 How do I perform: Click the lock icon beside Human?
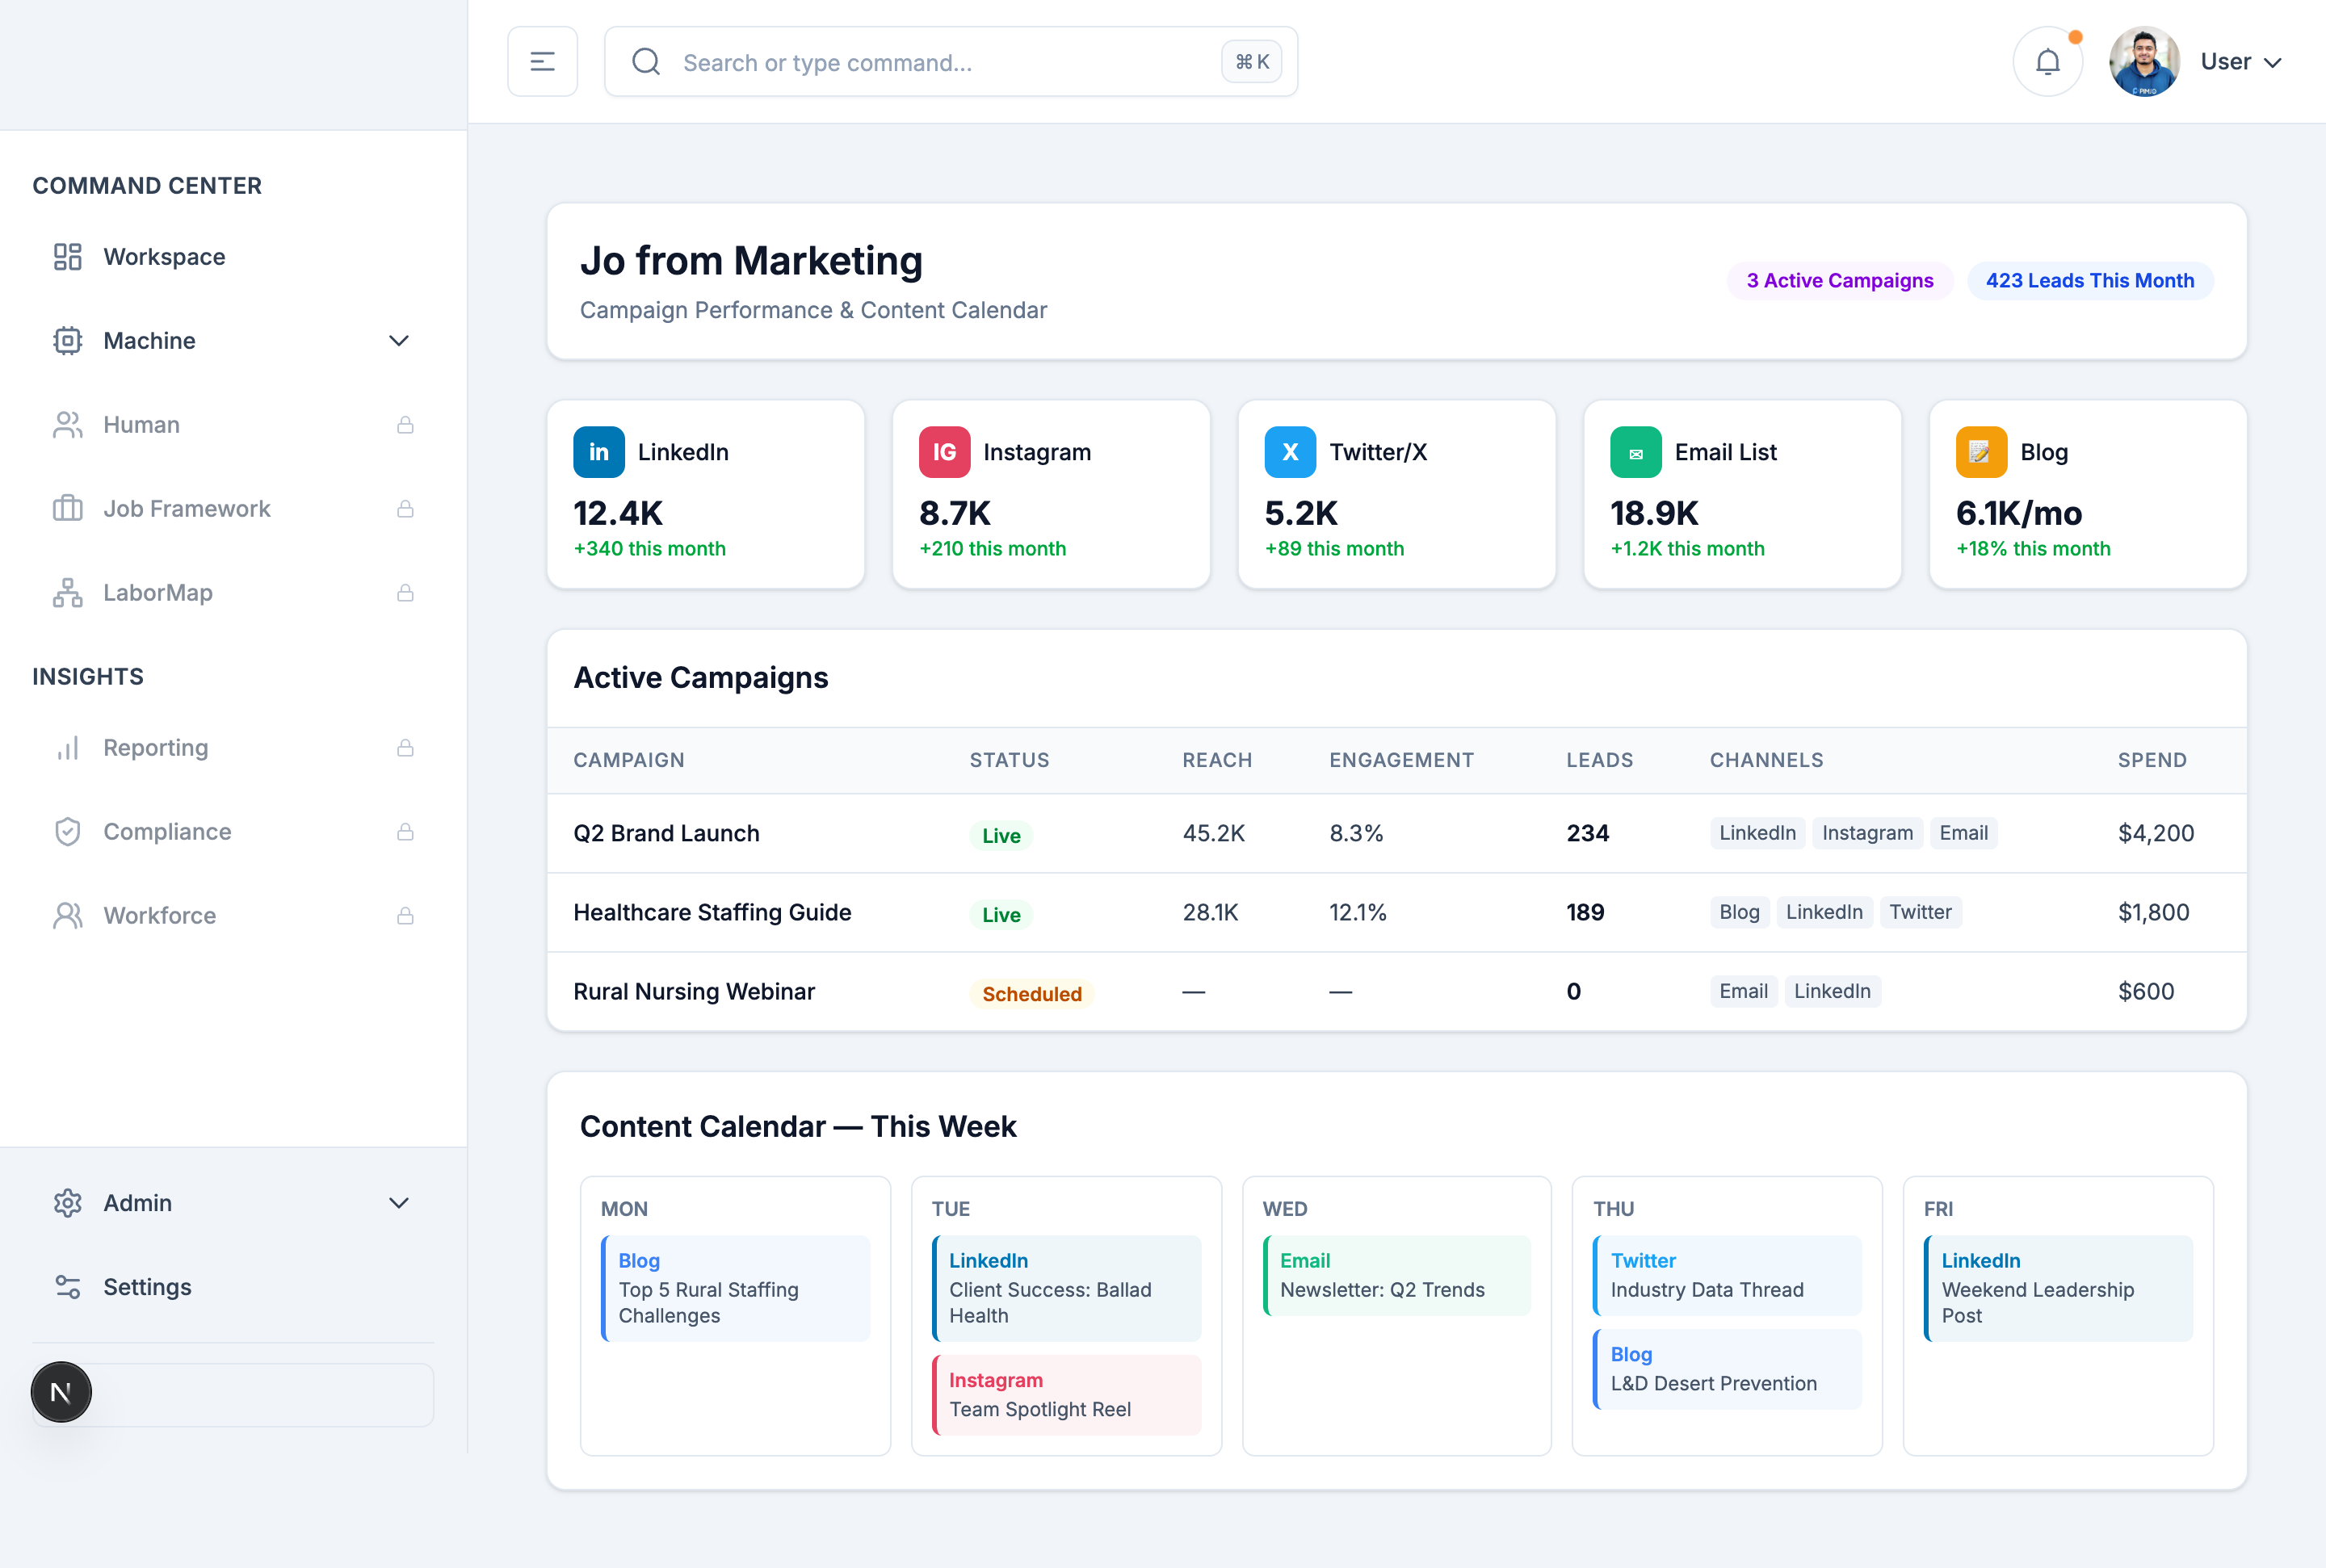(x=405, y=425)
